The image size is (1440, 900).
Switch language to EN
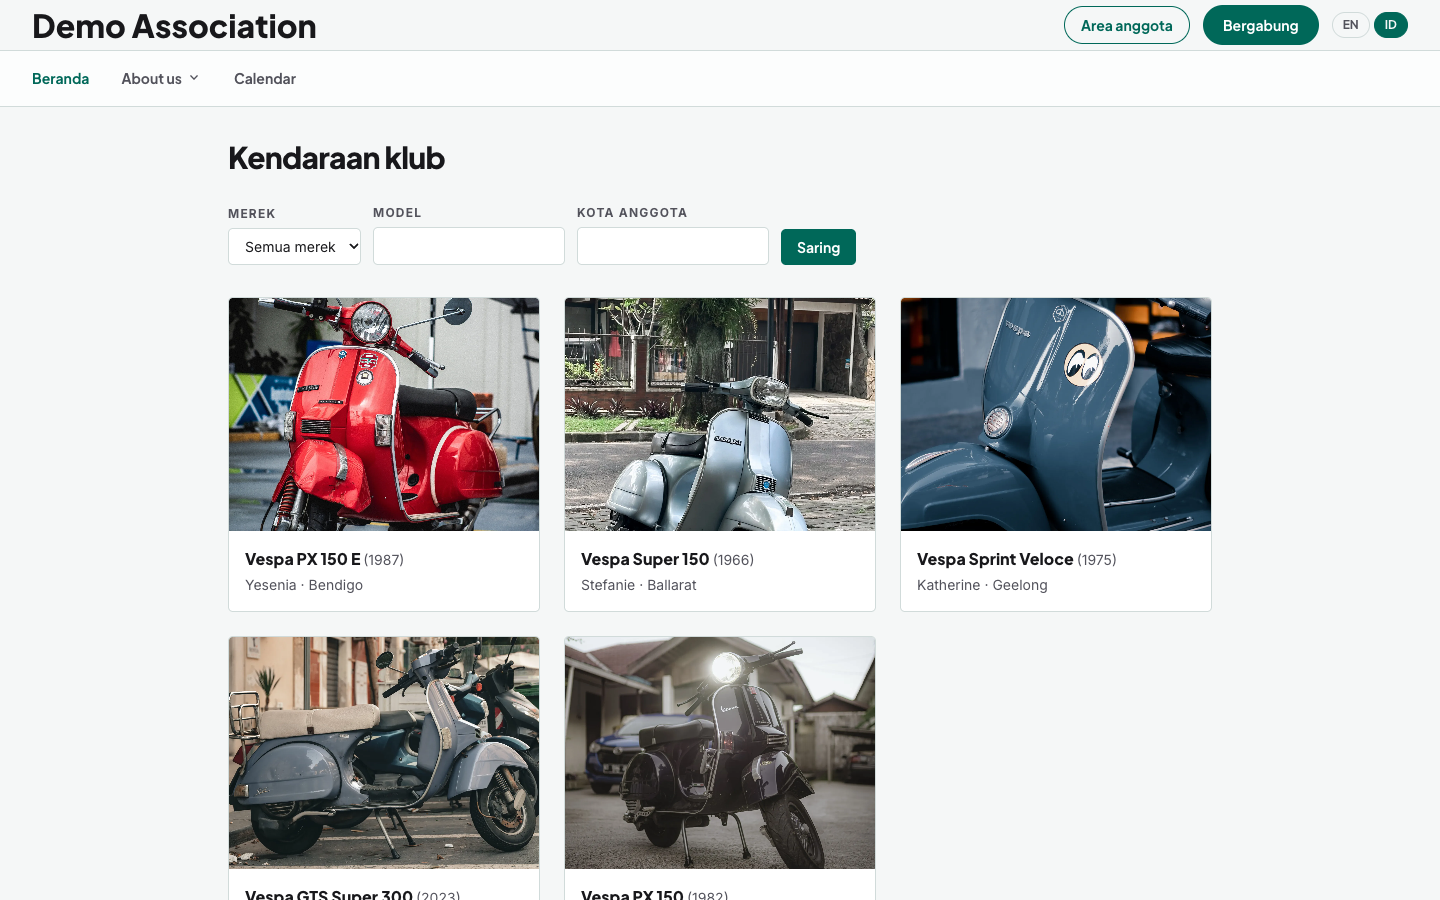tap(1350, 25)
